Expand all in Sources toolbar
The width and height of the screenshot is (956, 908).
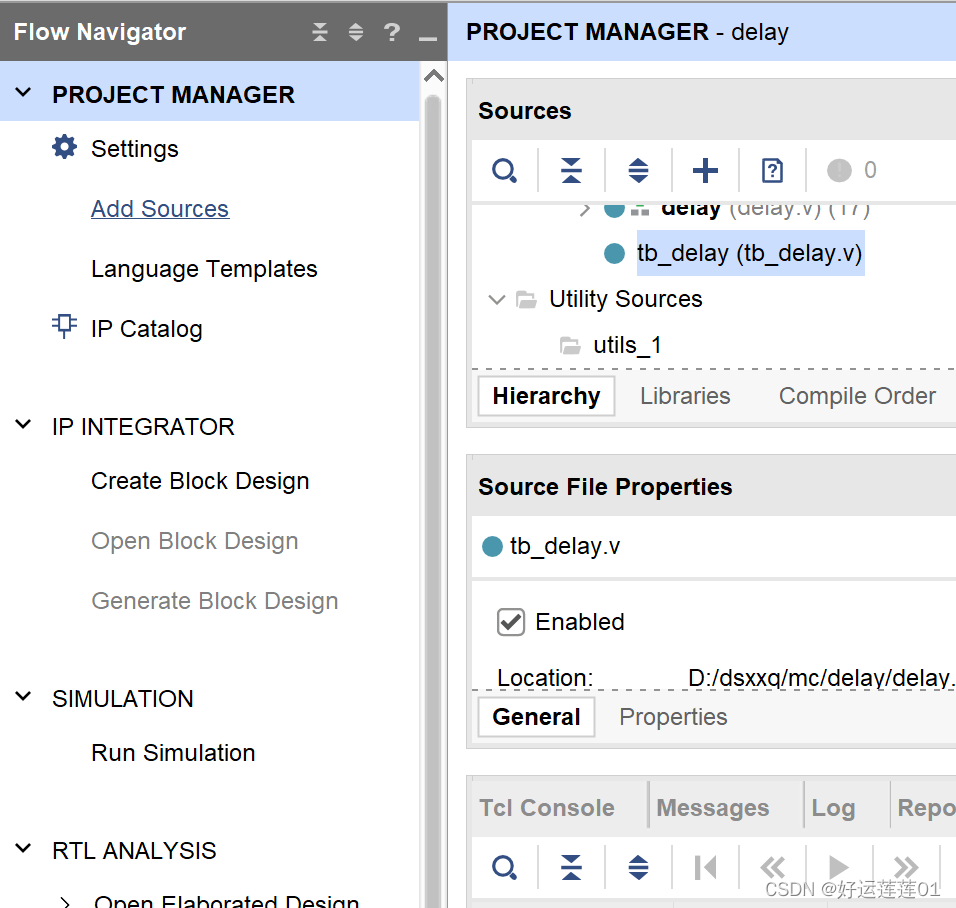click(638, 171)
